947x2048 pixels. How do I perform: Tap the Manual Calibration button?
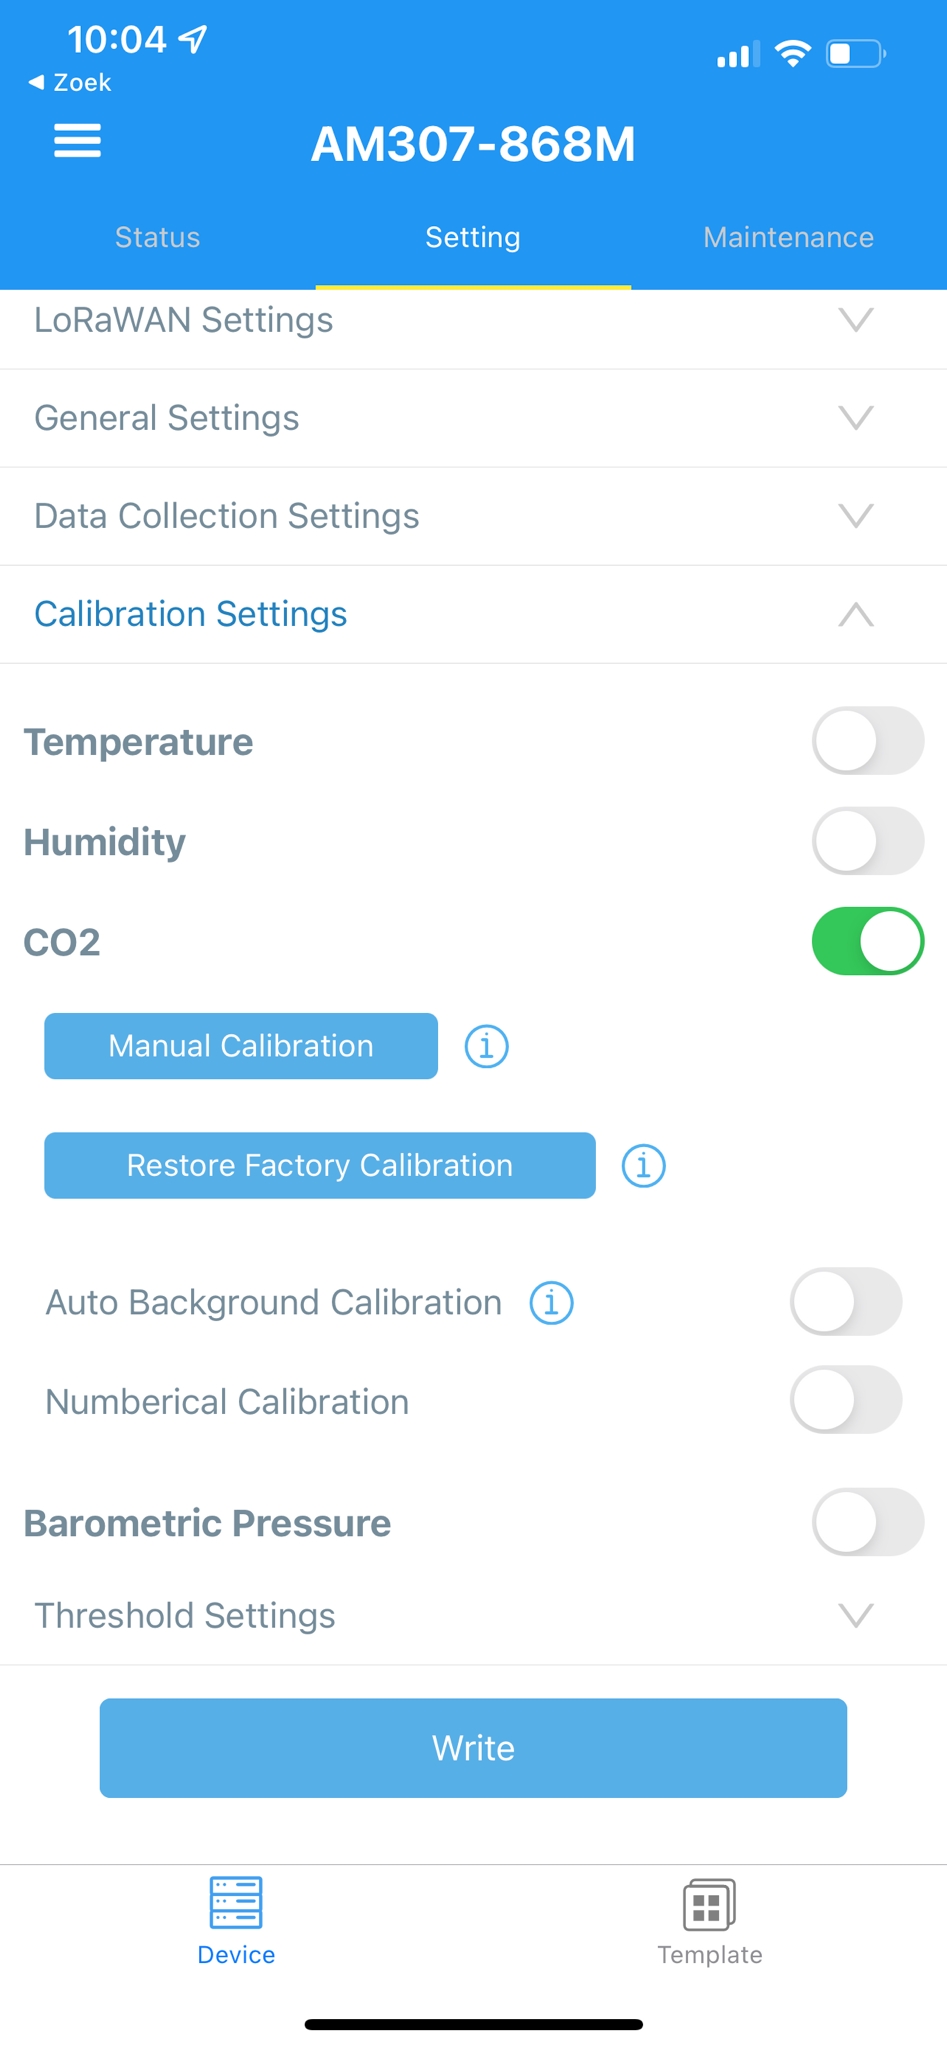(x=241, y=1046)
